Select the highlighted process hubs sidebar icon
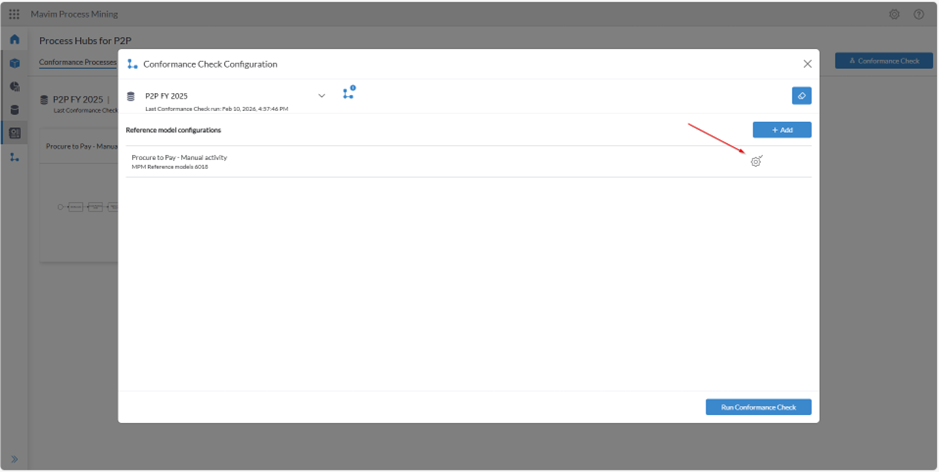This screenshot has height=472, width=939. (x=14, y=133)
